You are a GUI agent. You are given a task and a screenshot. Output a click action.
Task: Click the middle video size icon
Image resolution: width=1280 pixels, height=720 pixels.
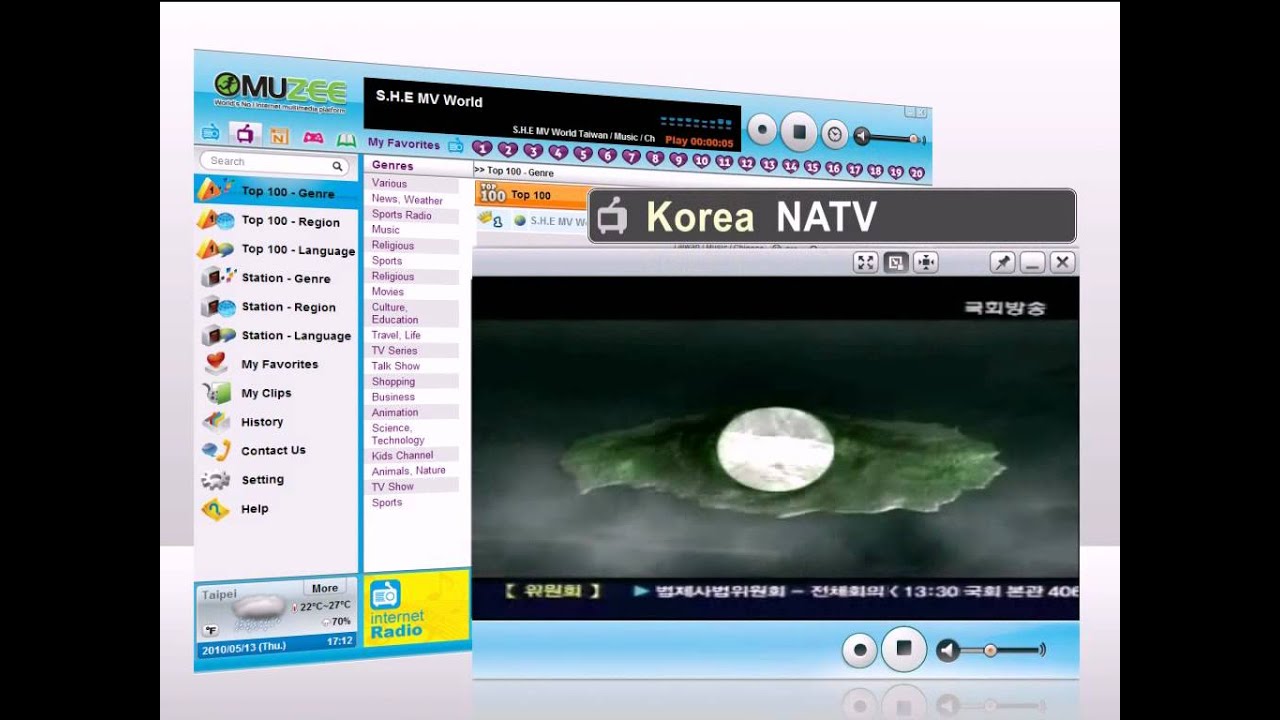(x=896, y=262)
